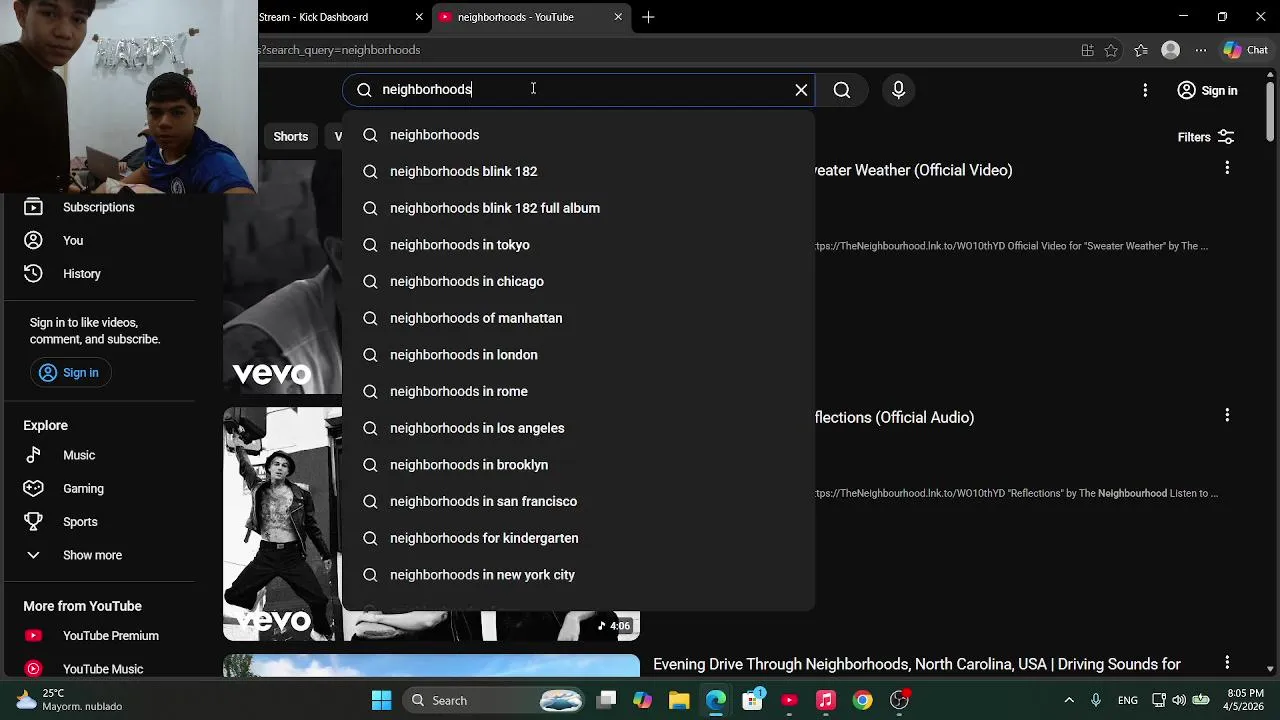Choose suggestion 'neighborhoods in chicago'
This screenshot has height=720, width=1280.
click(578, 282)
